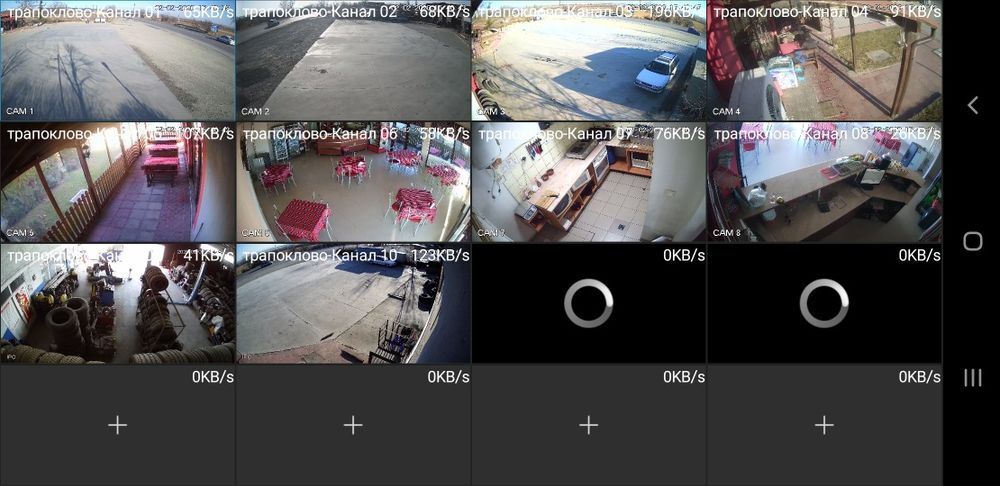This screenshot has width=1000, height=486.
Task: Open the Канал 02 camera feed
Action: [x=353, y=61]
